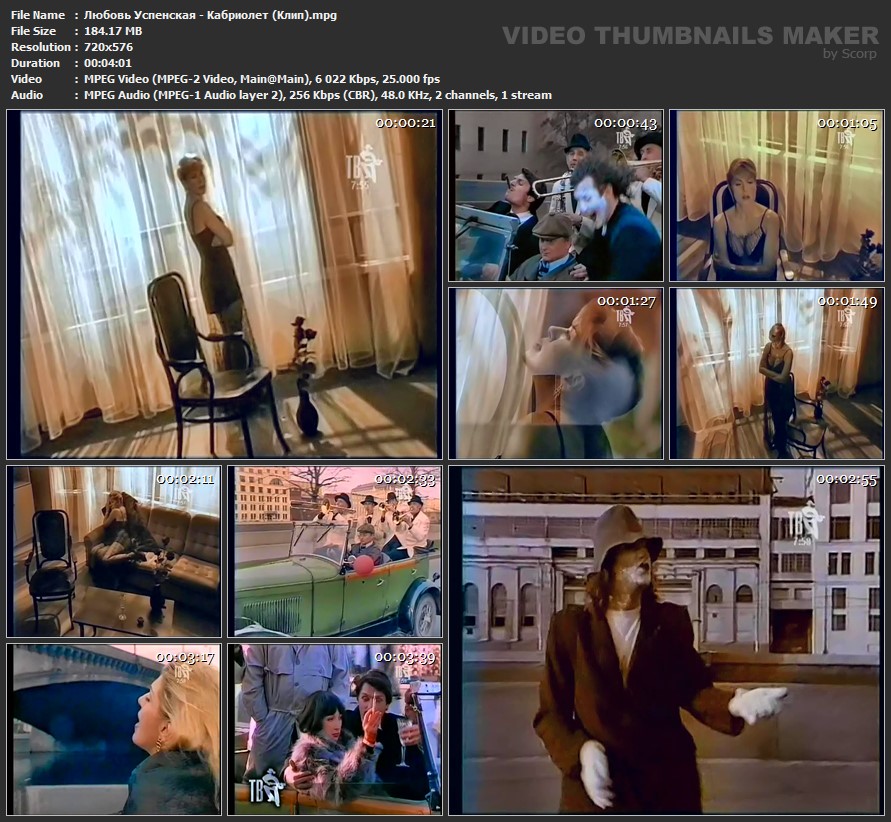The height and width of the screenshot is (822, 891).
Task: Click the 00:00:21 timestamp overlay
Action: 405,123
